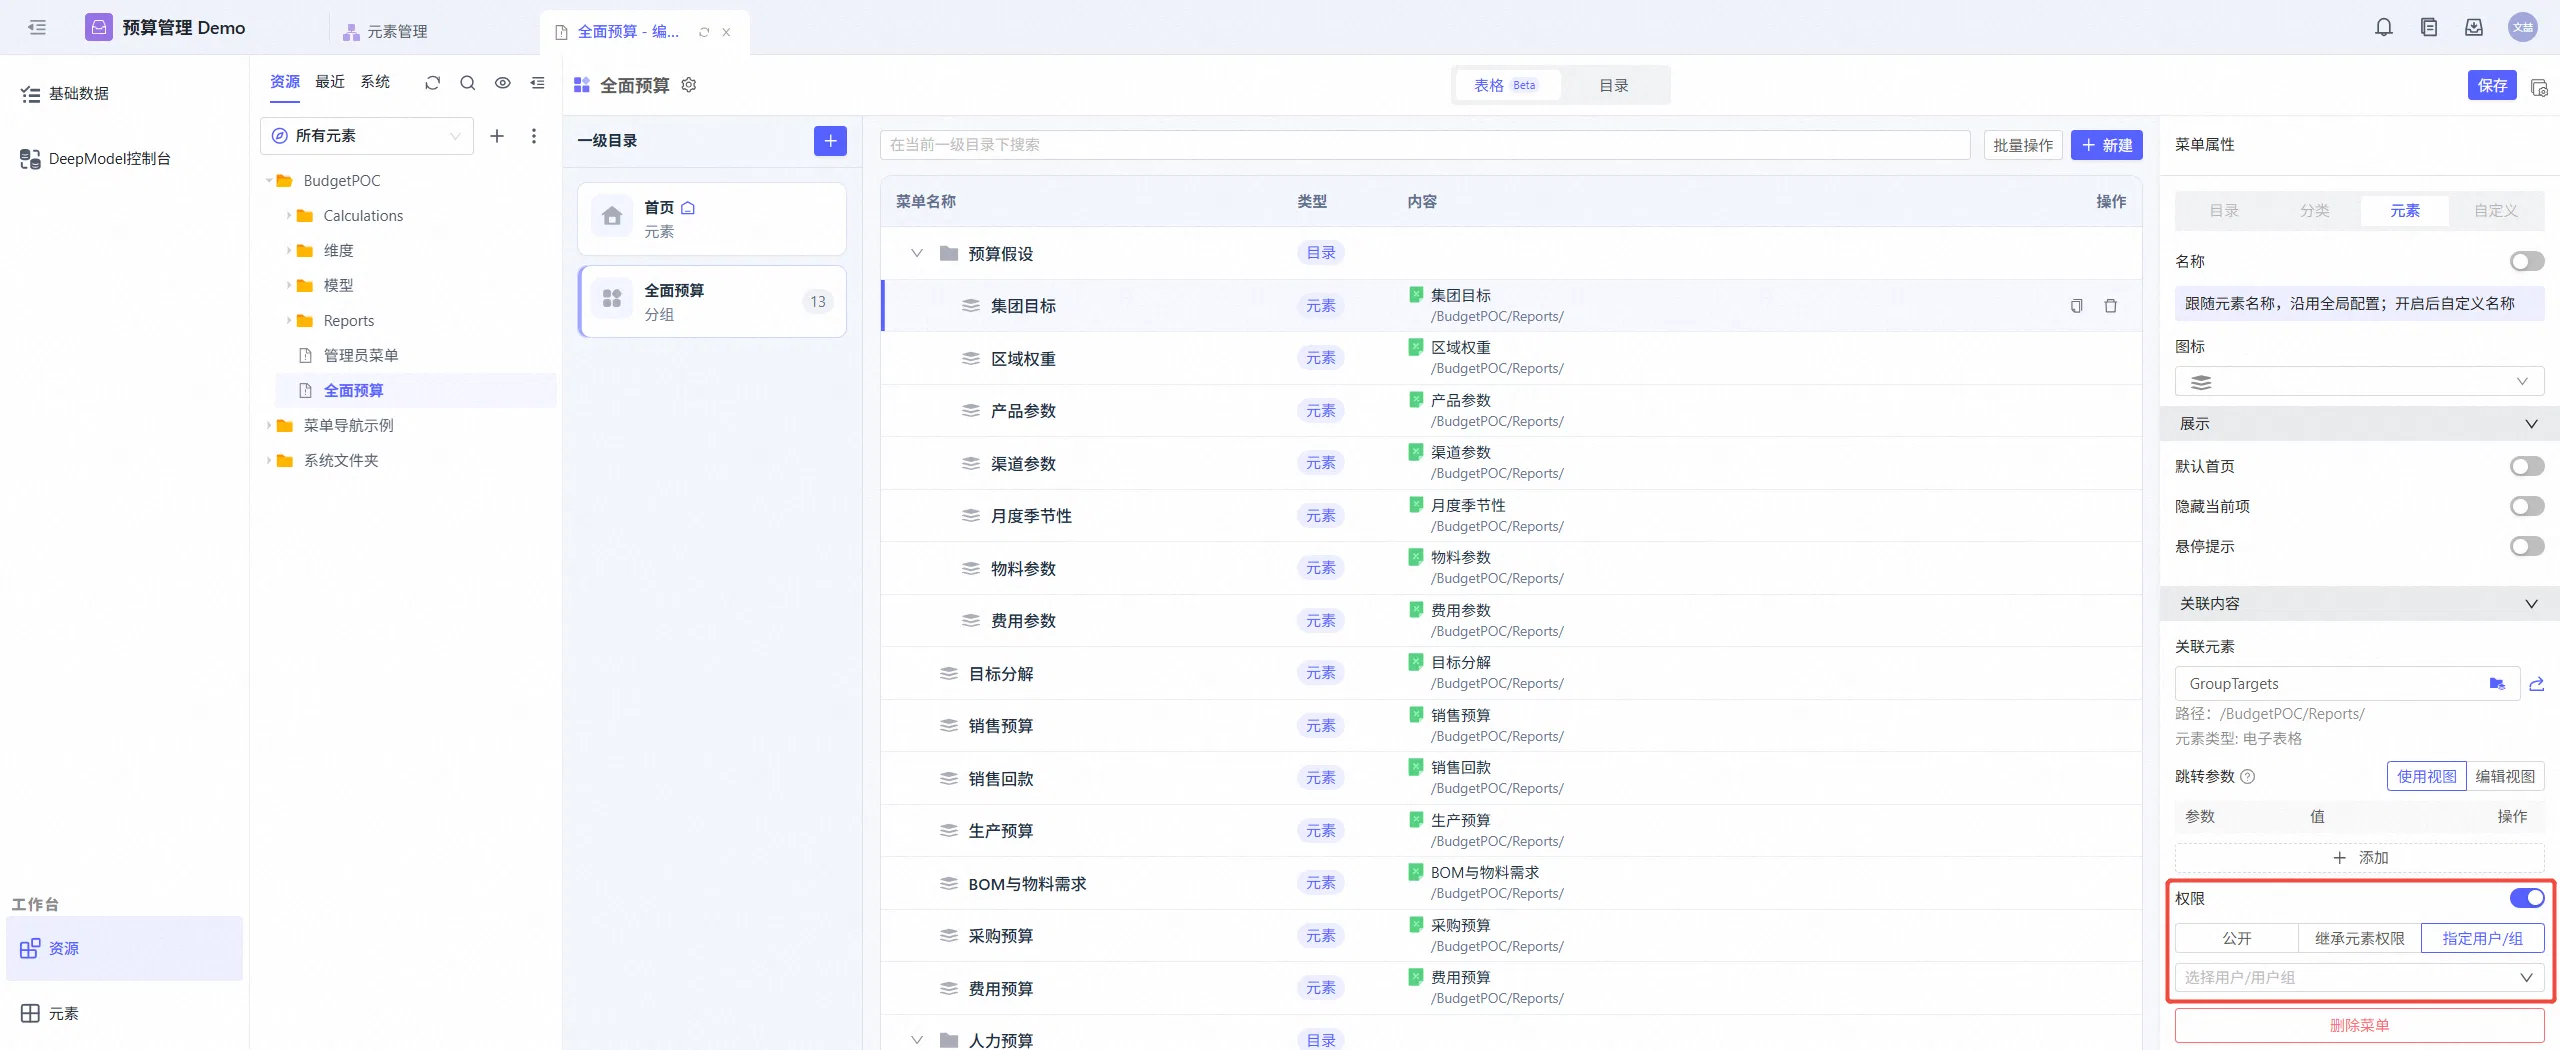The height and width of the screenshot is (1050, 2560).
Task: Select the 公开 permission option
Action: (2236, 938)
